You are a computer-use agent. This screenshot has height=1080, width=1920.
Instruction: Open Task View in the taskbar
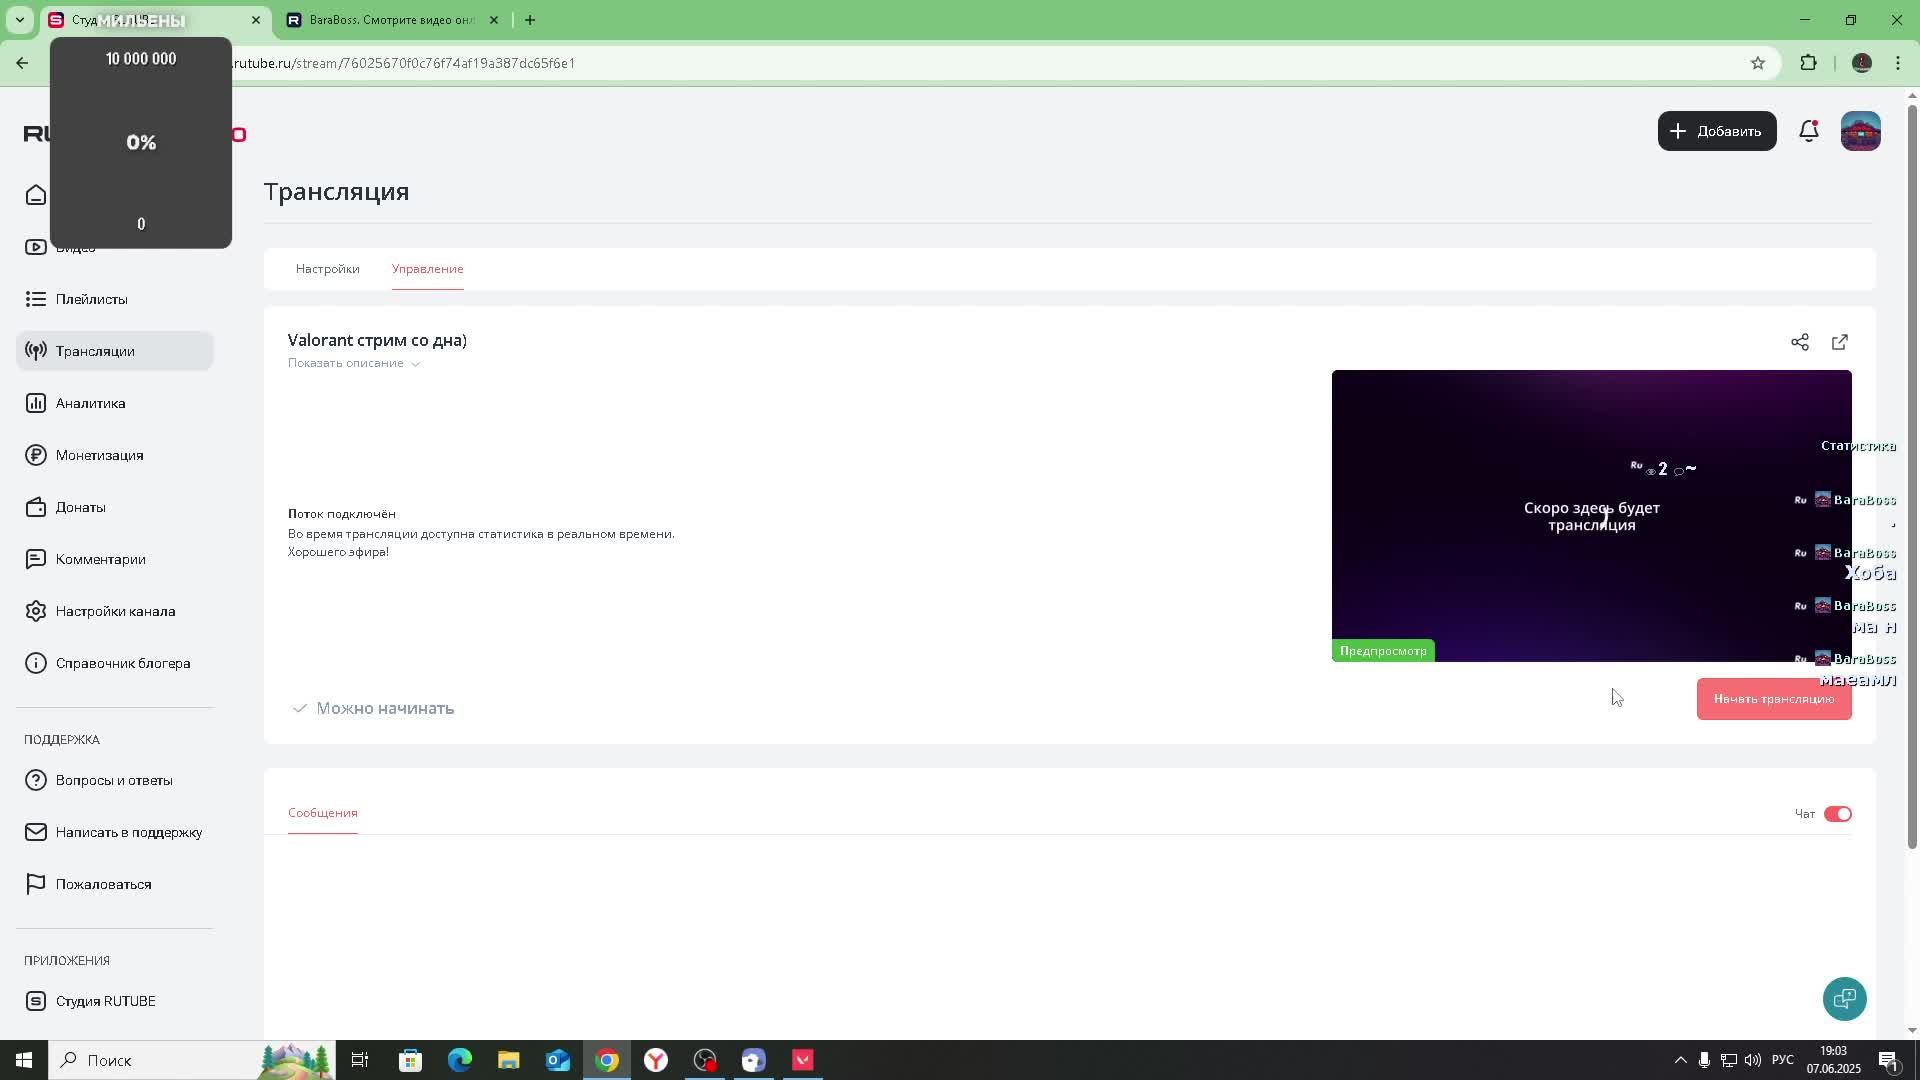tap(360, 1060)
